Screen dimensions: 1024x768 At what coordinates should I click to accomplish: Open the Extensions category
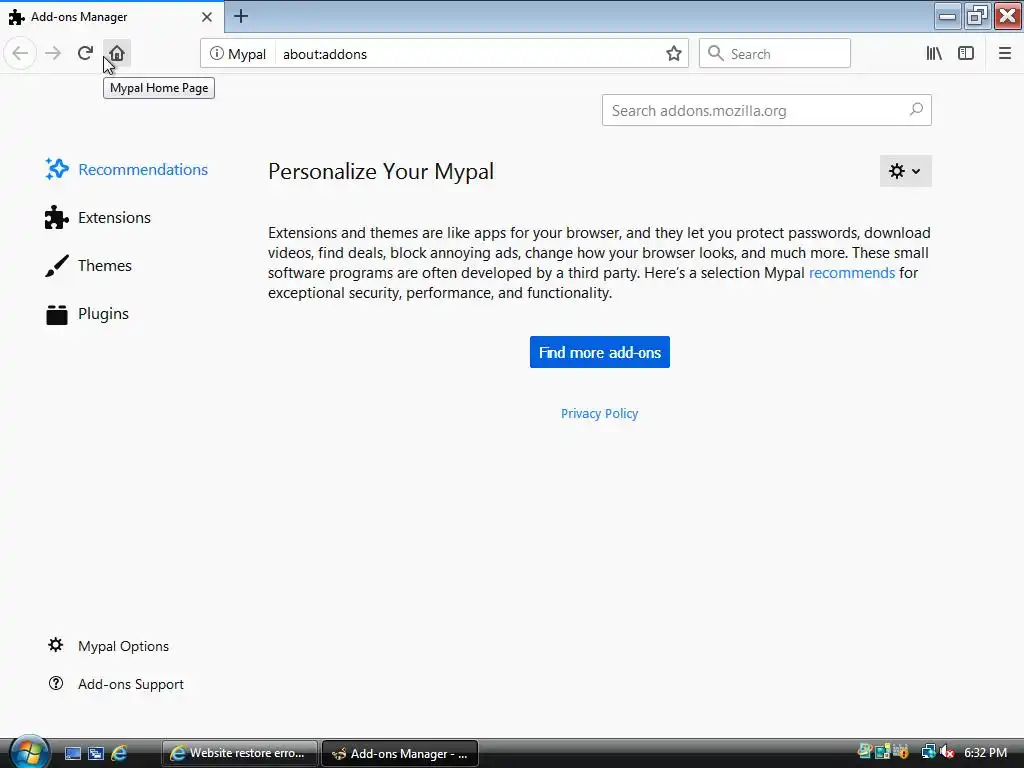tap(98, 217)
